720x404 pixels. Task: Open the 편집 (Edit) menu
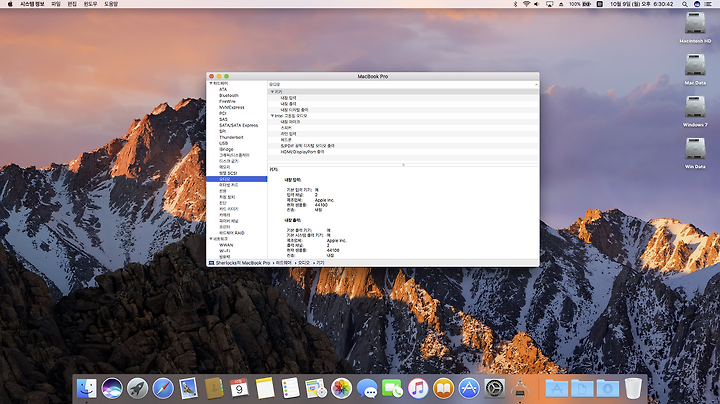tap(72, 4)
